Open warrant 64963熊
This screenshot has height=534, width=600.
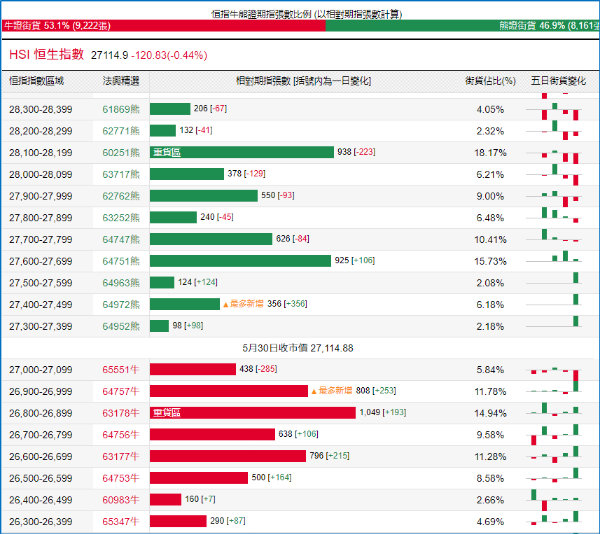pyautogui.click(x=121, y=283)
